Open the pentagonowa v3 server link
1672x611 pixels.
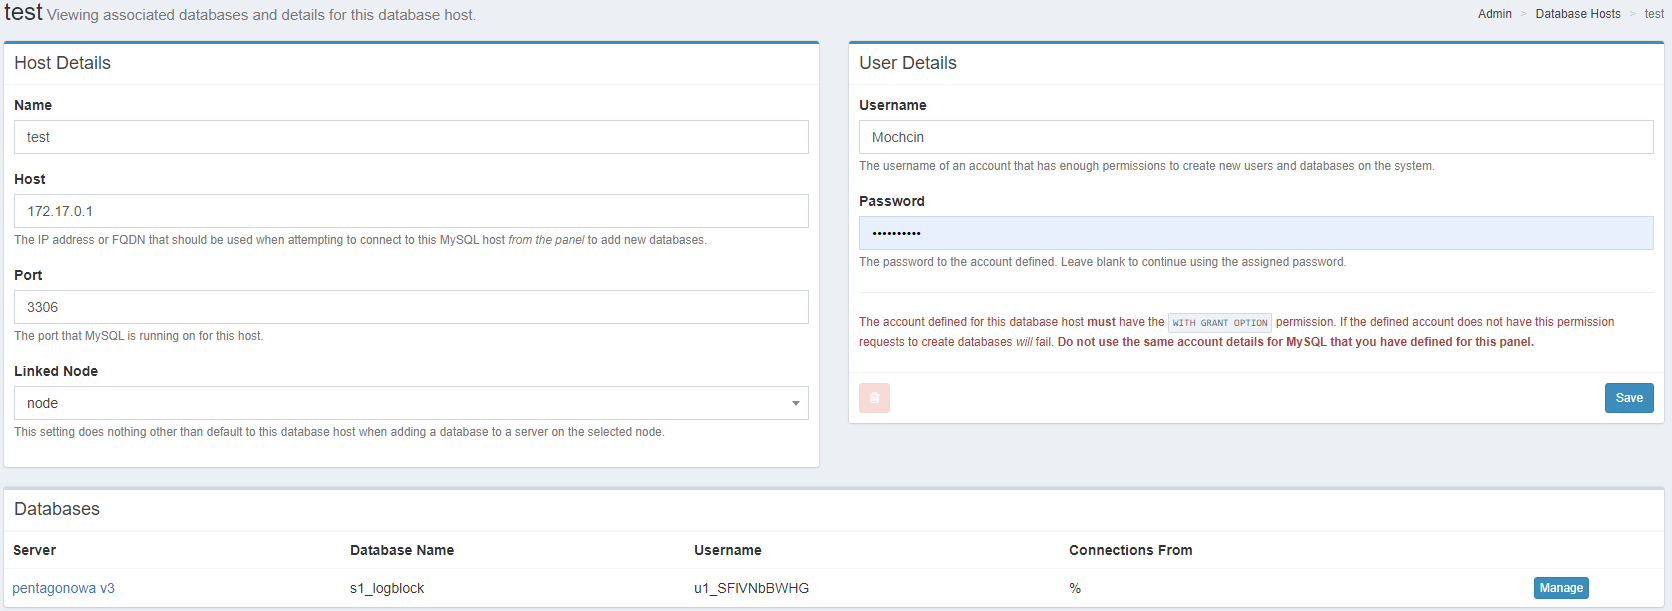point(63,588)
